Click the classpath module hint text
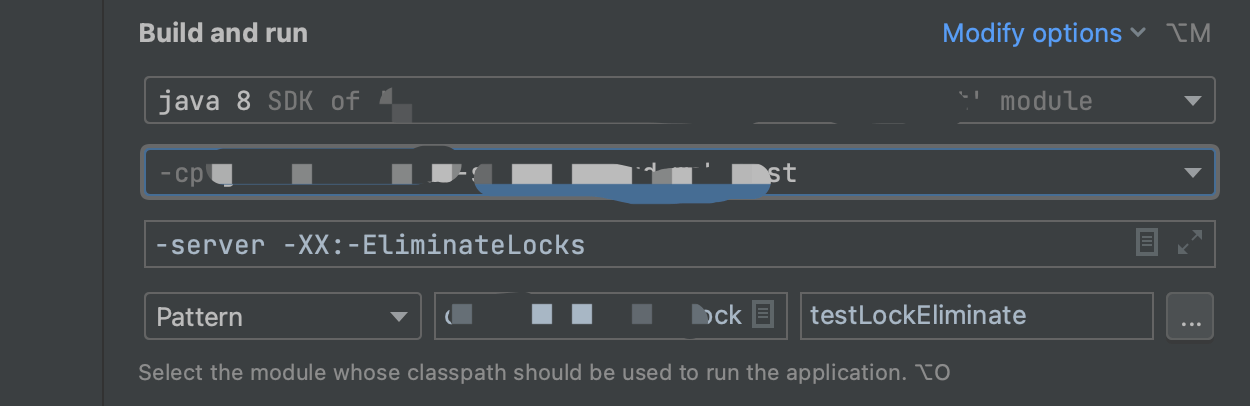This screenshot has width=1250, height=406. coord(520,373)
